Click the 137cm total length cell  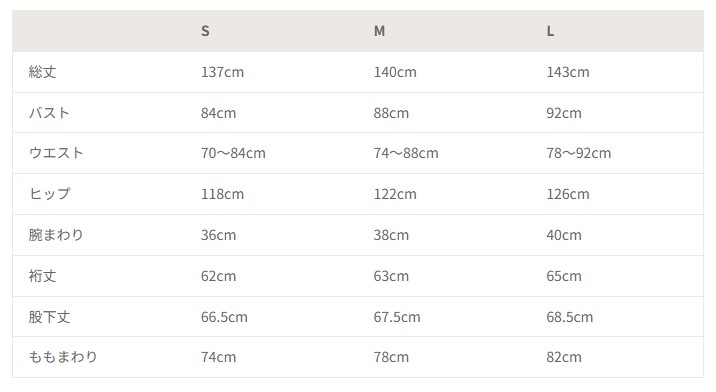point(222,72)
